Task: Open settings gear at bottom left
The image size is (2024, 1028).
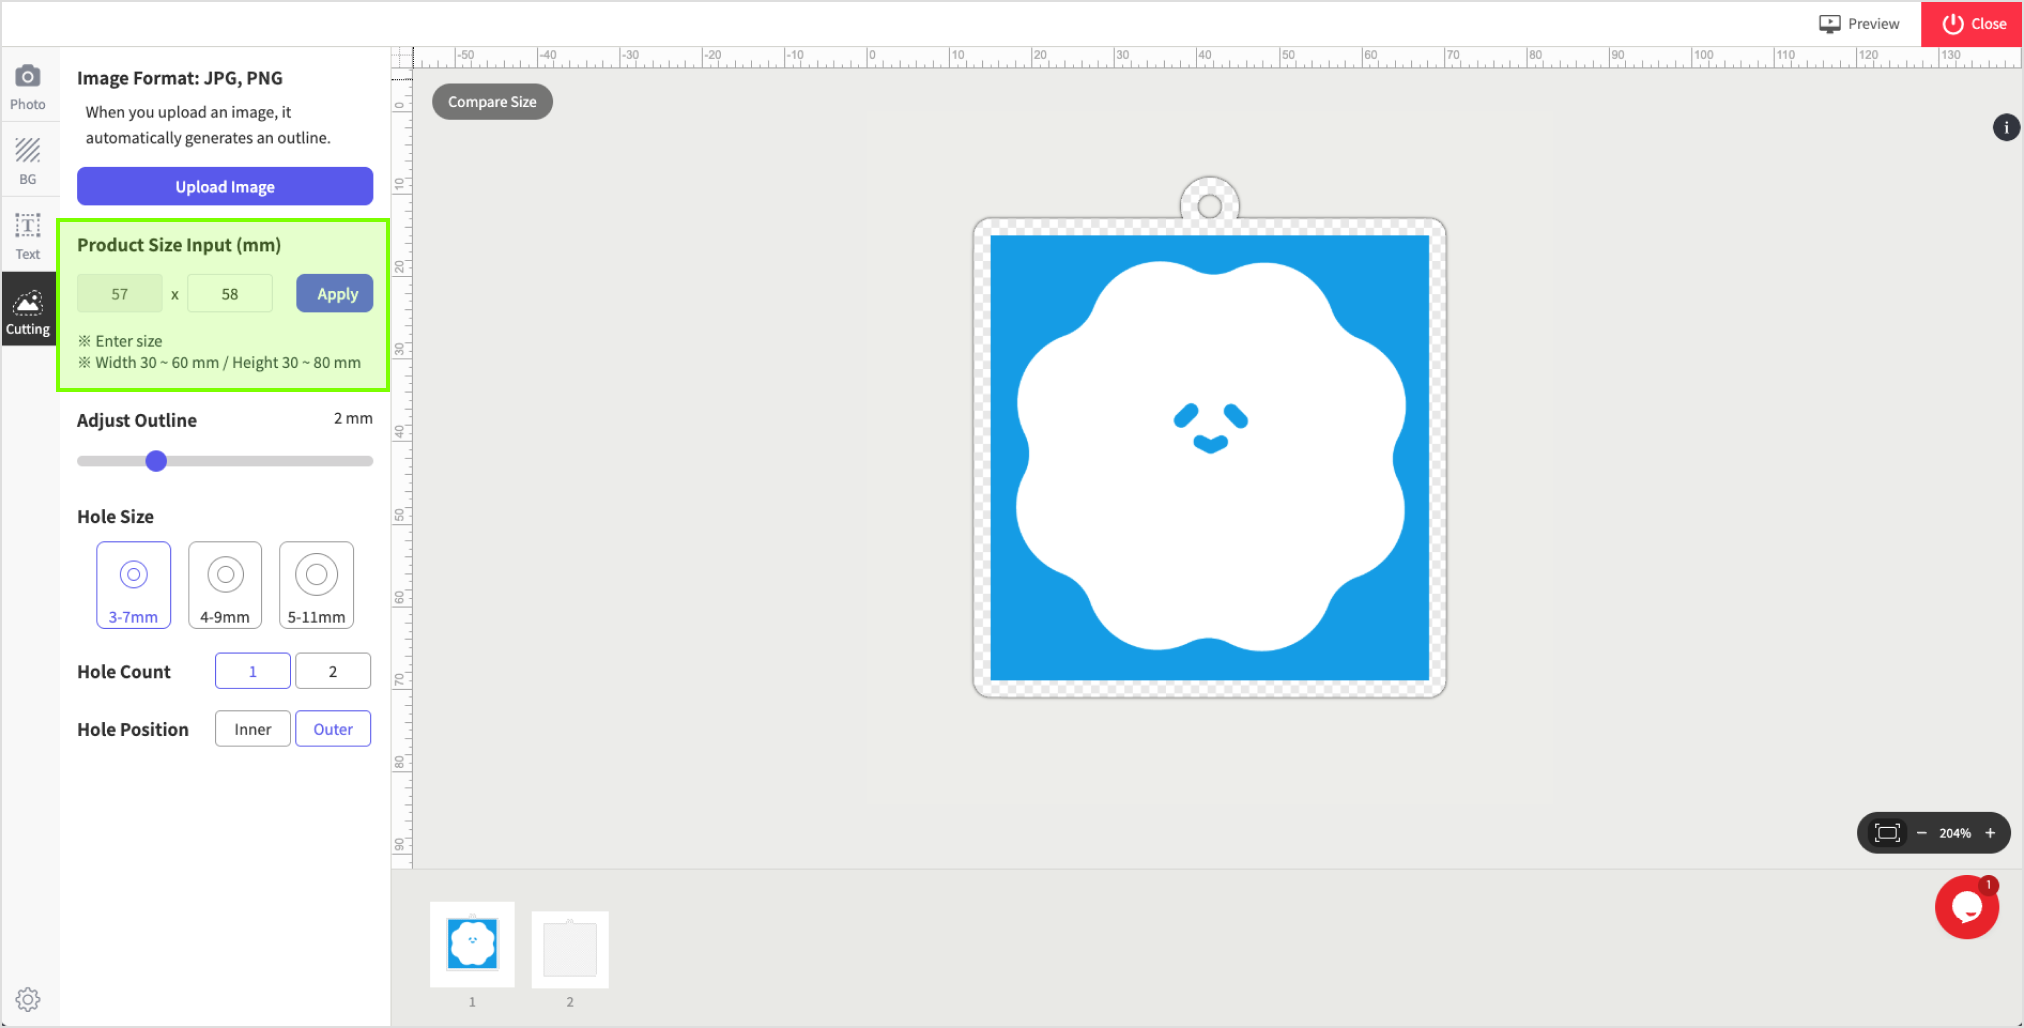Action: click(x=28, y=999)
